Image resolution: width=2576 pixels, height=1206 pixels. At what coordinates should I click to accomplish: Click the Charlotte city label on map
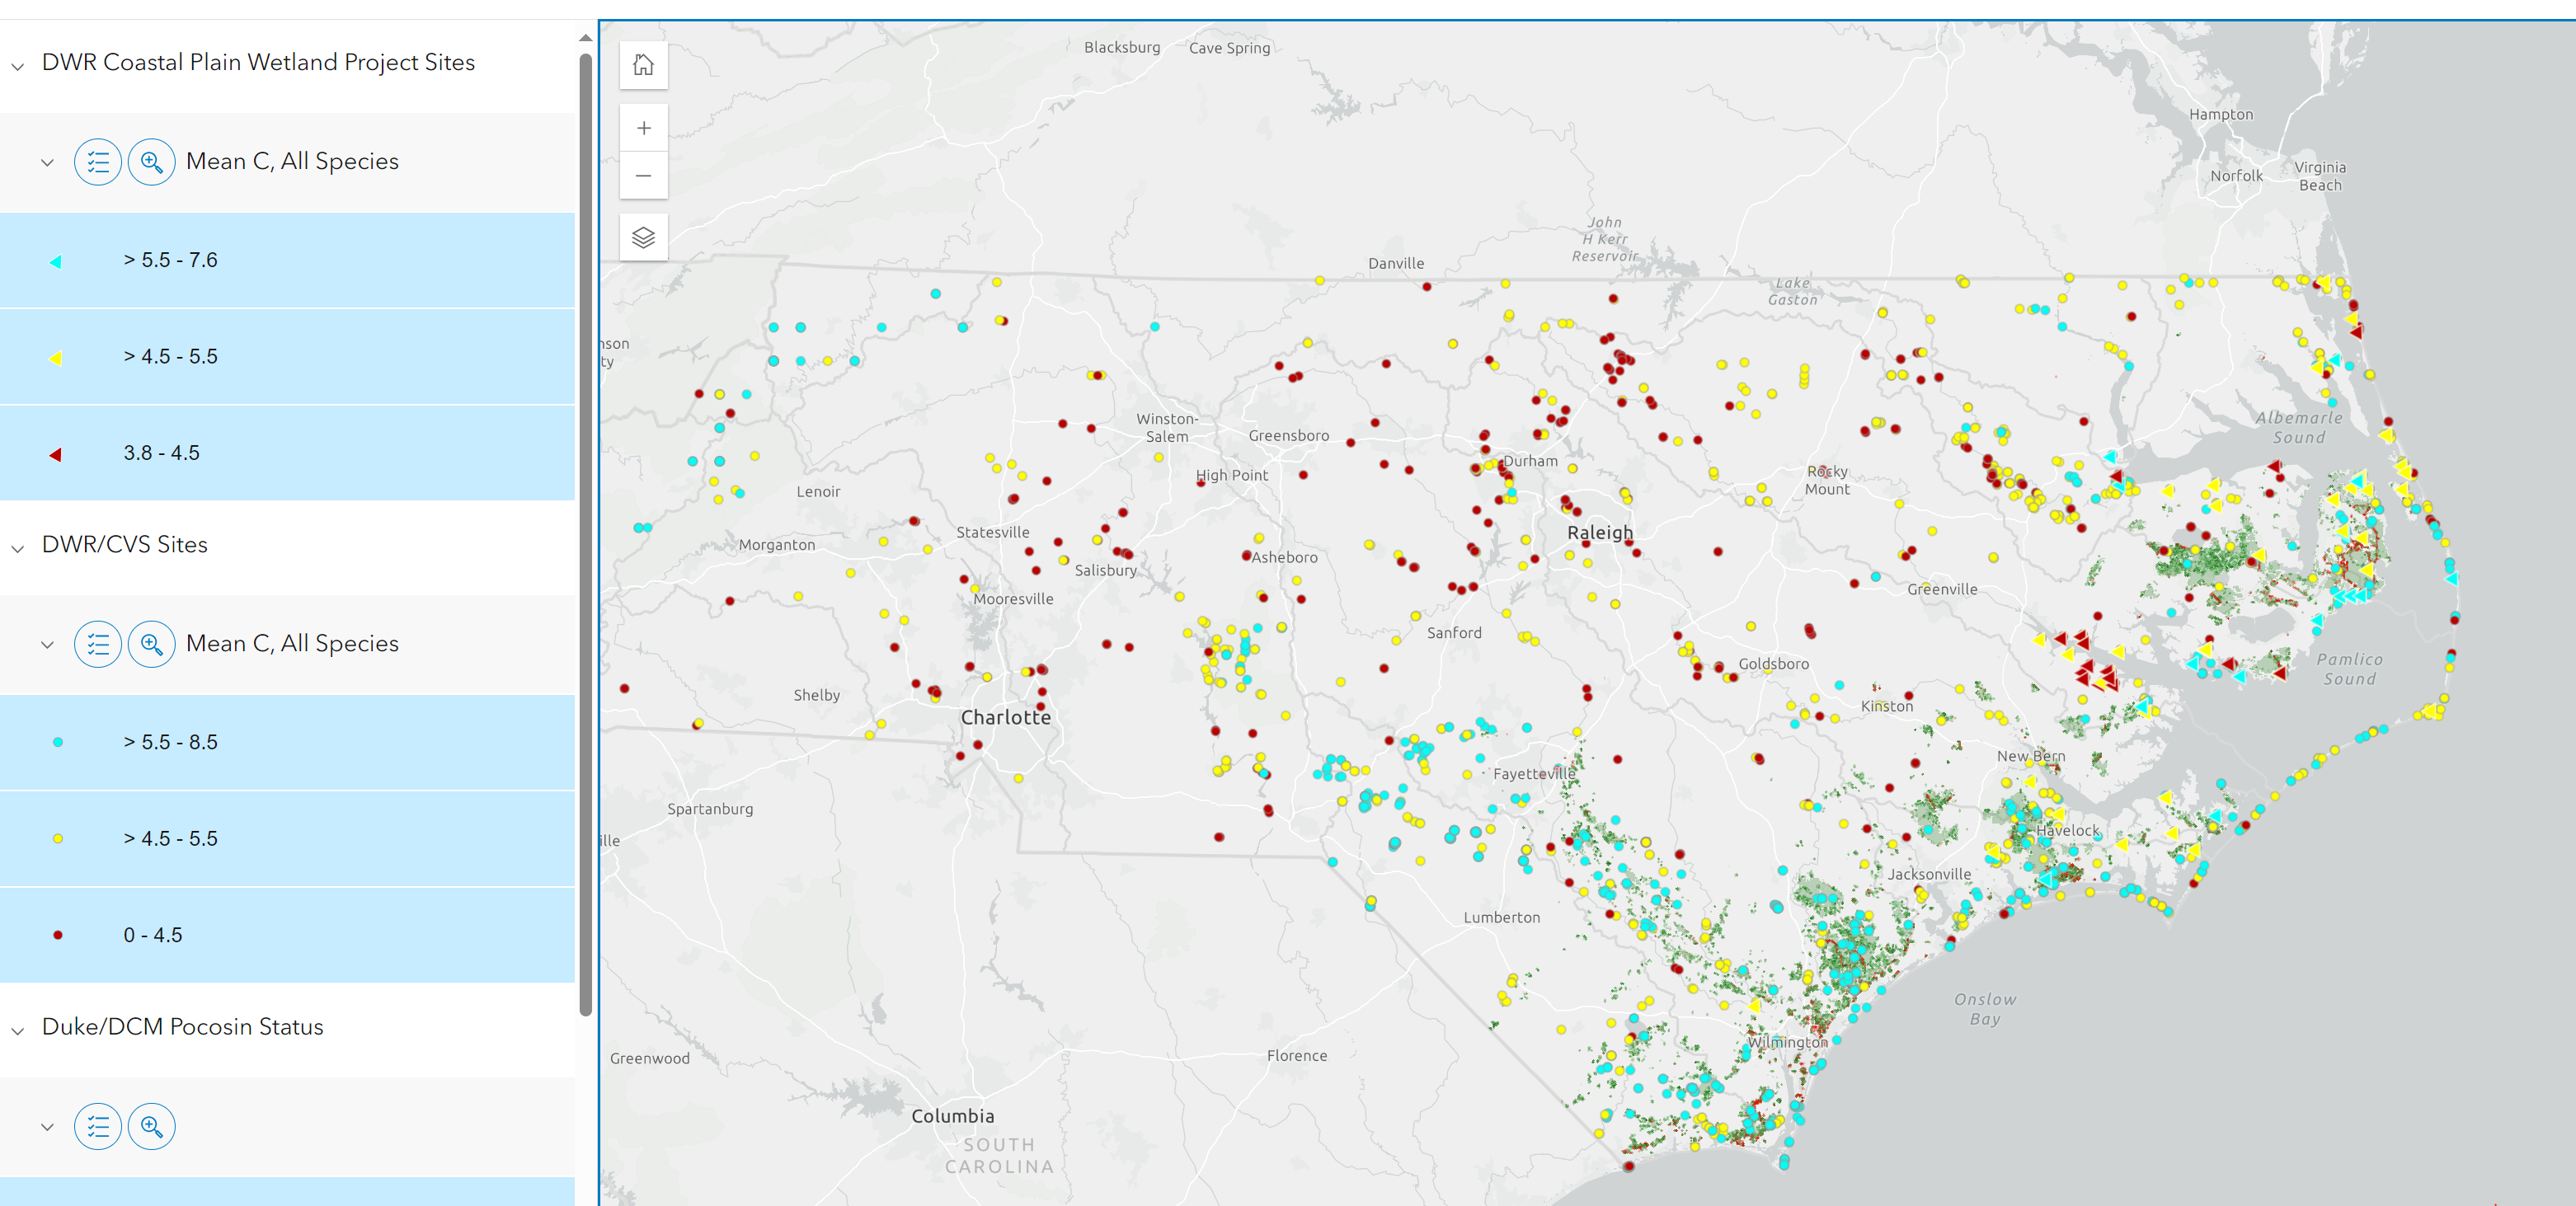tap(1006, 717)
